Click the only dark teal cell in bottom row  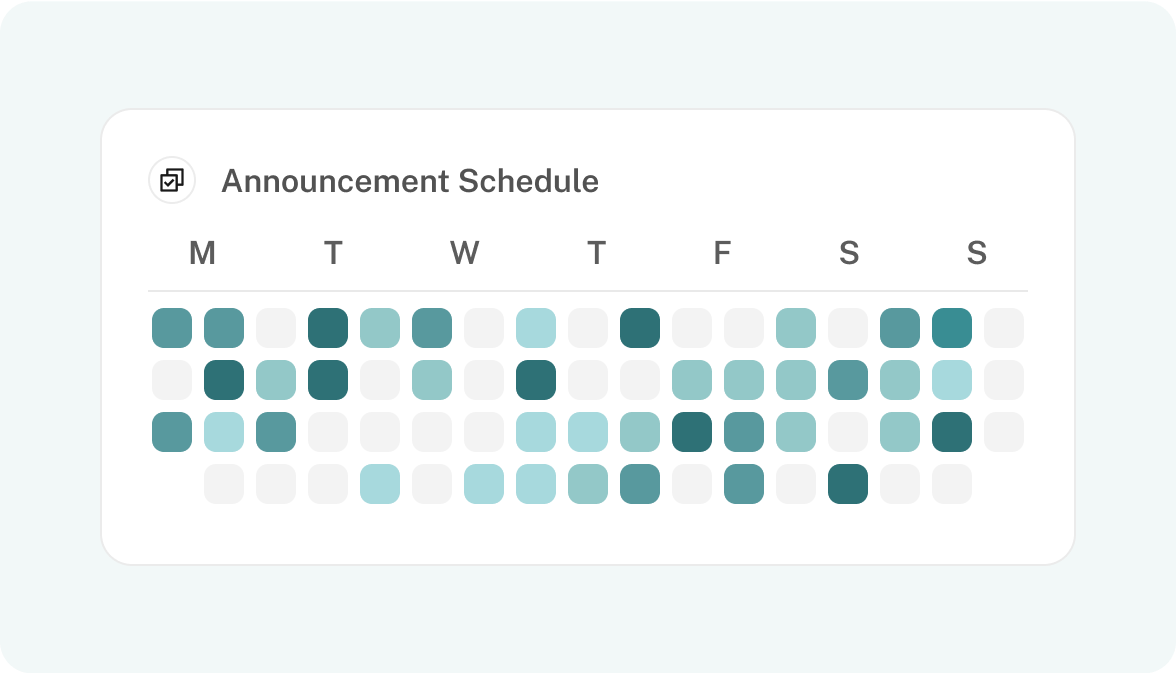[848, 484]
